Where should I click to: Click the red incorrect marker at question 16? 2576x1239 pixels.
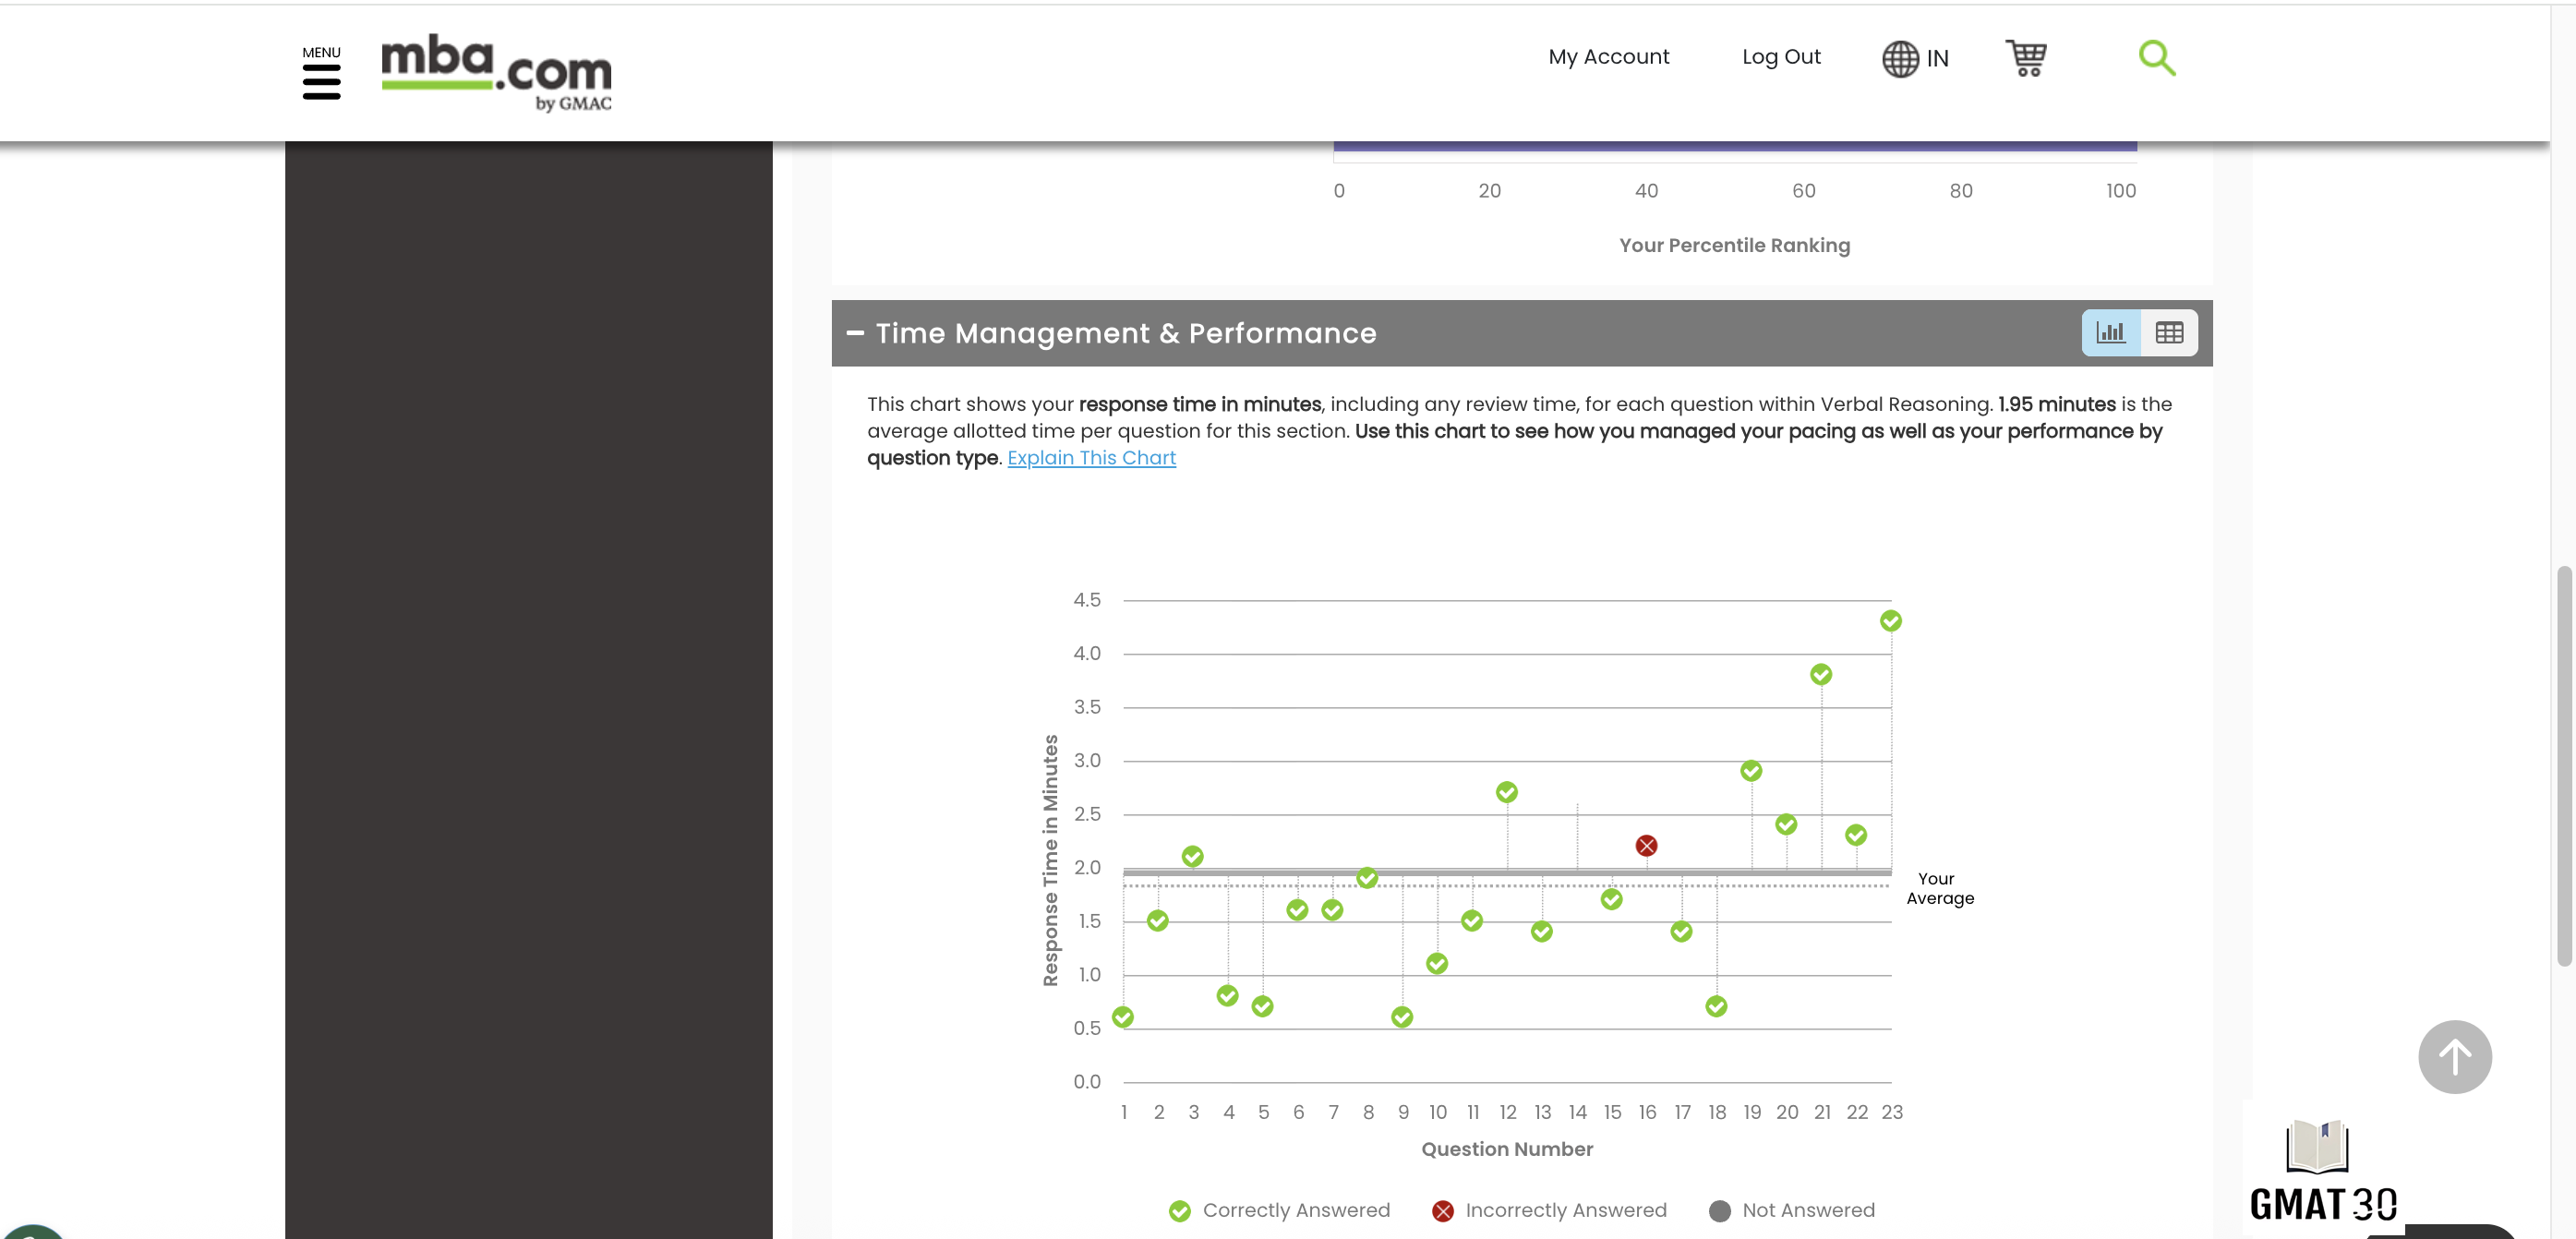coord(1646,846)
